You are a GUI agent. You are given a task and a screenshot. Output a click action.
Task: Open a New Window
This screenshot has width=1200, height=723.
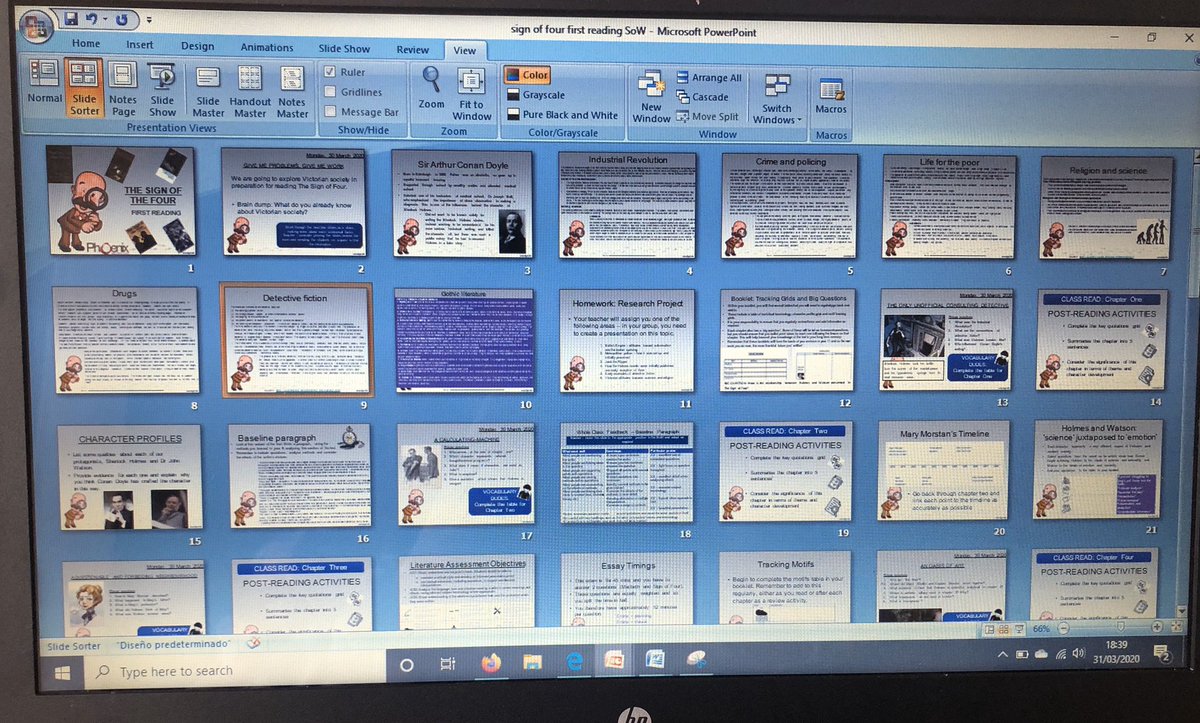coord(652,97)
